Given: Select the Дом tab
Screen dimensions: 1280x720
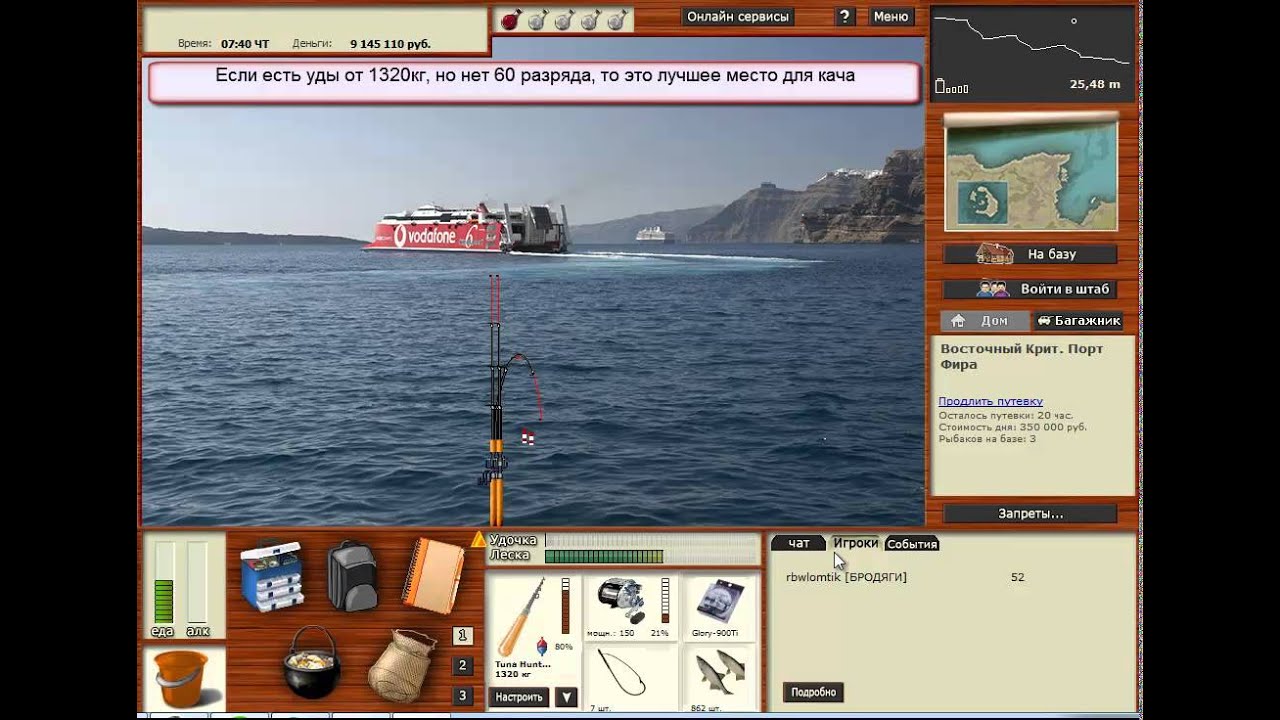Looking at the screenshot, I should click(985, 321).
